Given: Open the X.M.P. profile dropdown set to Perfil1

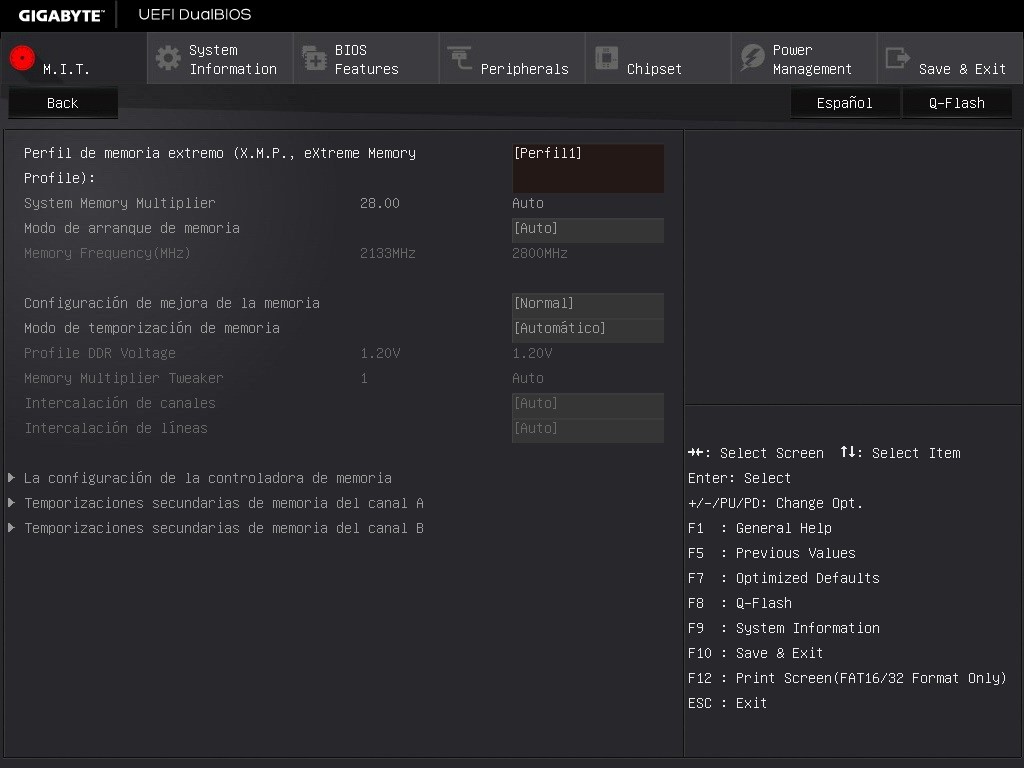Looking at the screenshot, I should coord(587,167).
